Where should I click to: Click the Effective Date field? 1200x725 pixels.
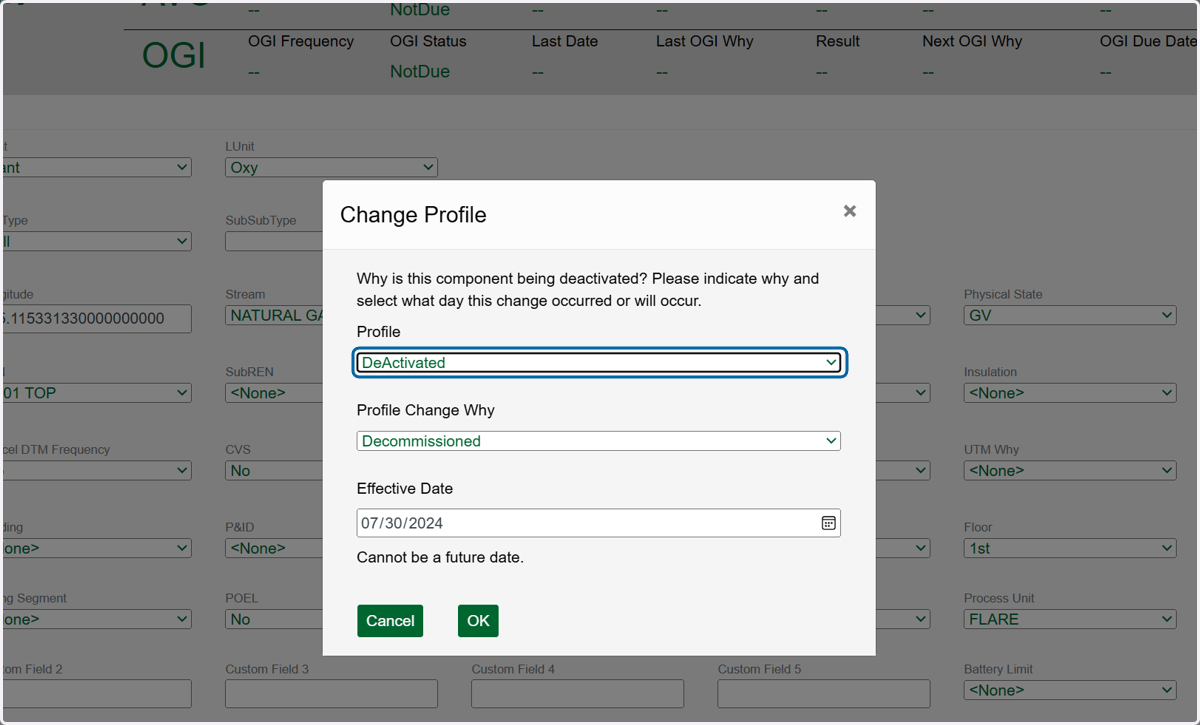pos(599,523)
